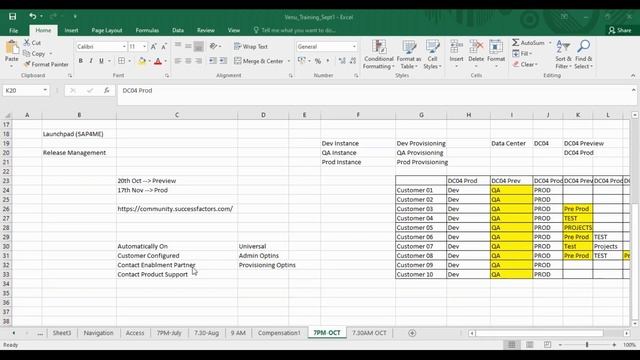The width and height of the screenshot is (640, 360).
Task: Toggle Underline formatting
Action: (101, 61)
